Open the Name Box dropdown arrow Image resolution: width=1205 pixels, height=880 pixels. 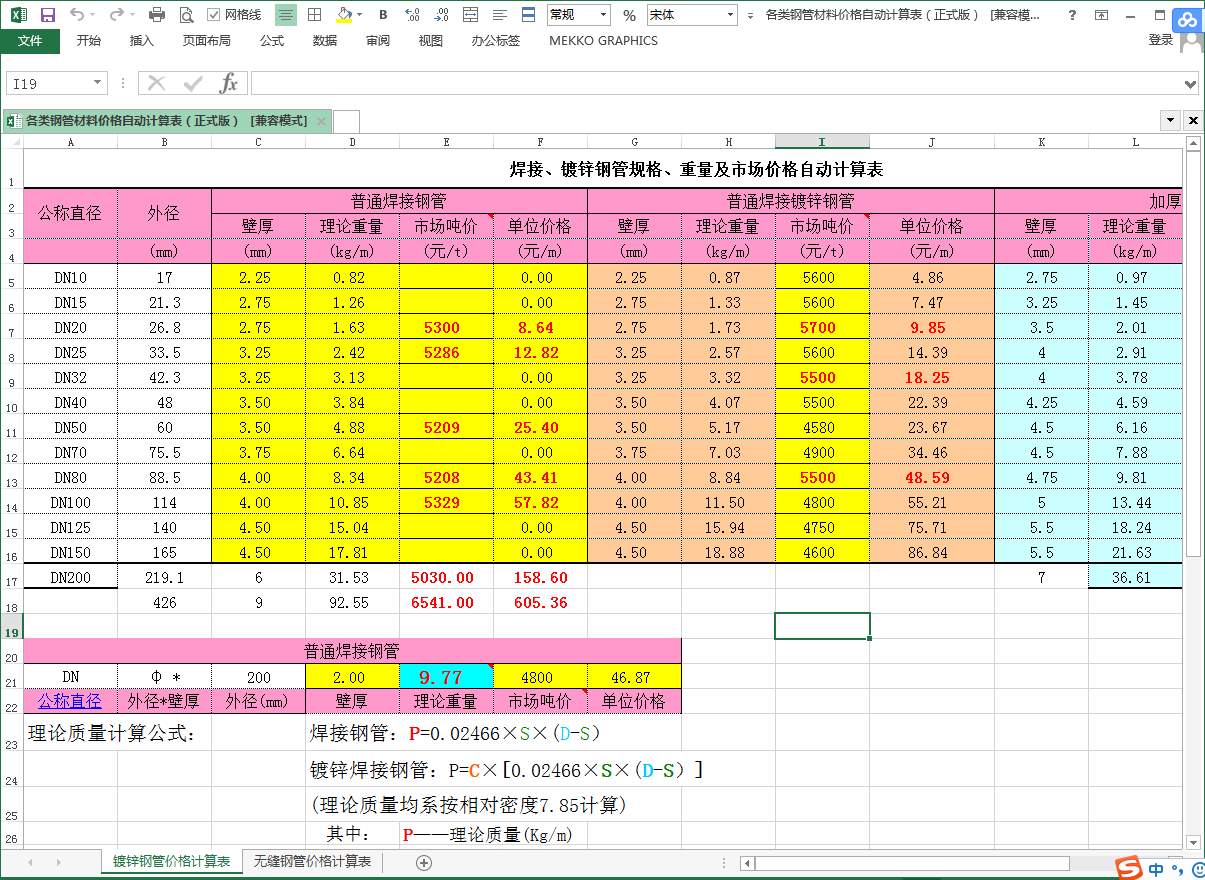[x=97, y=84]
